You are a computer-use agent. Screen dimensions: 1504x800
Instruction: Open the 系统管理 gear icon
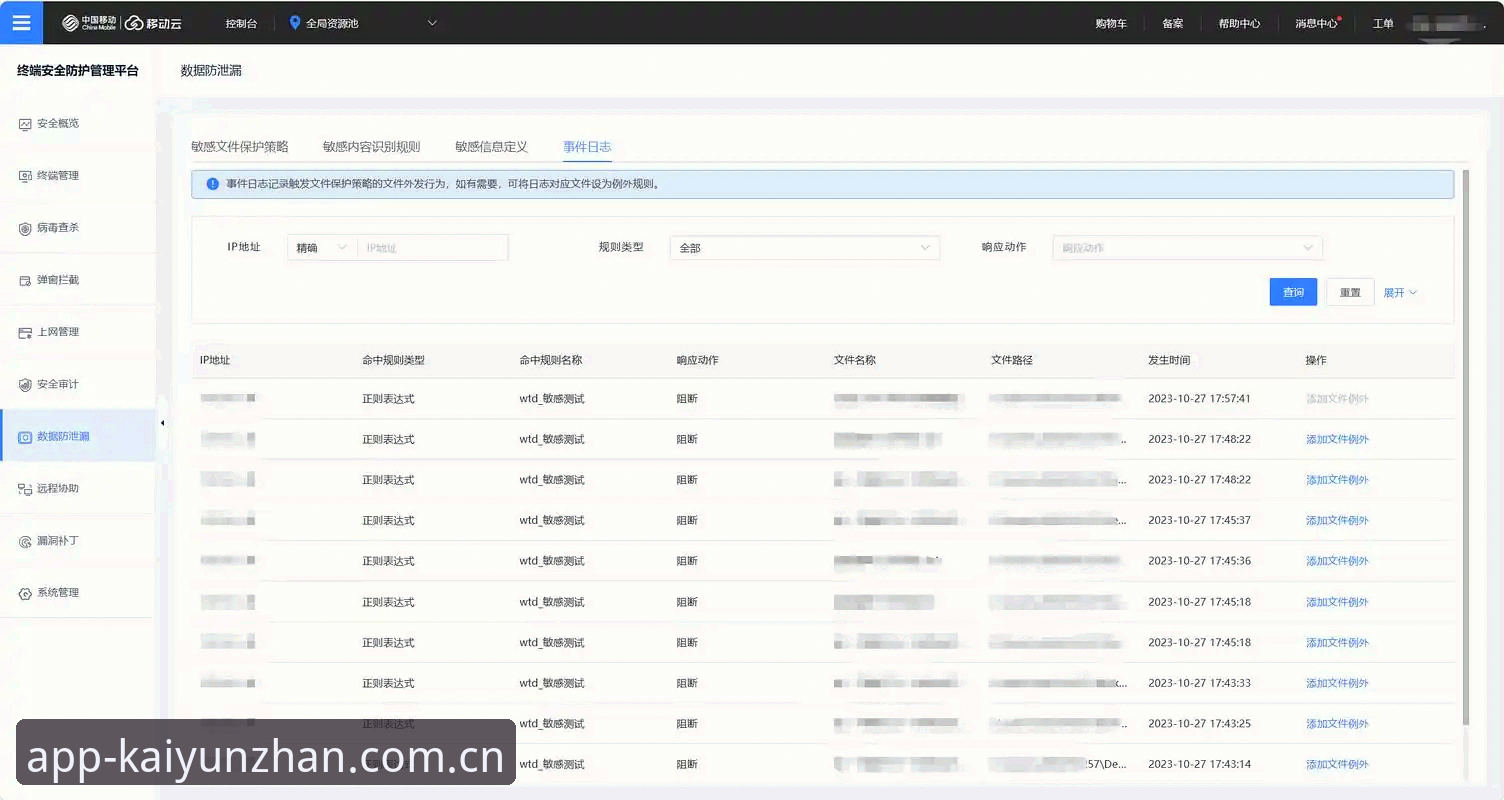[x=25, y=593]
